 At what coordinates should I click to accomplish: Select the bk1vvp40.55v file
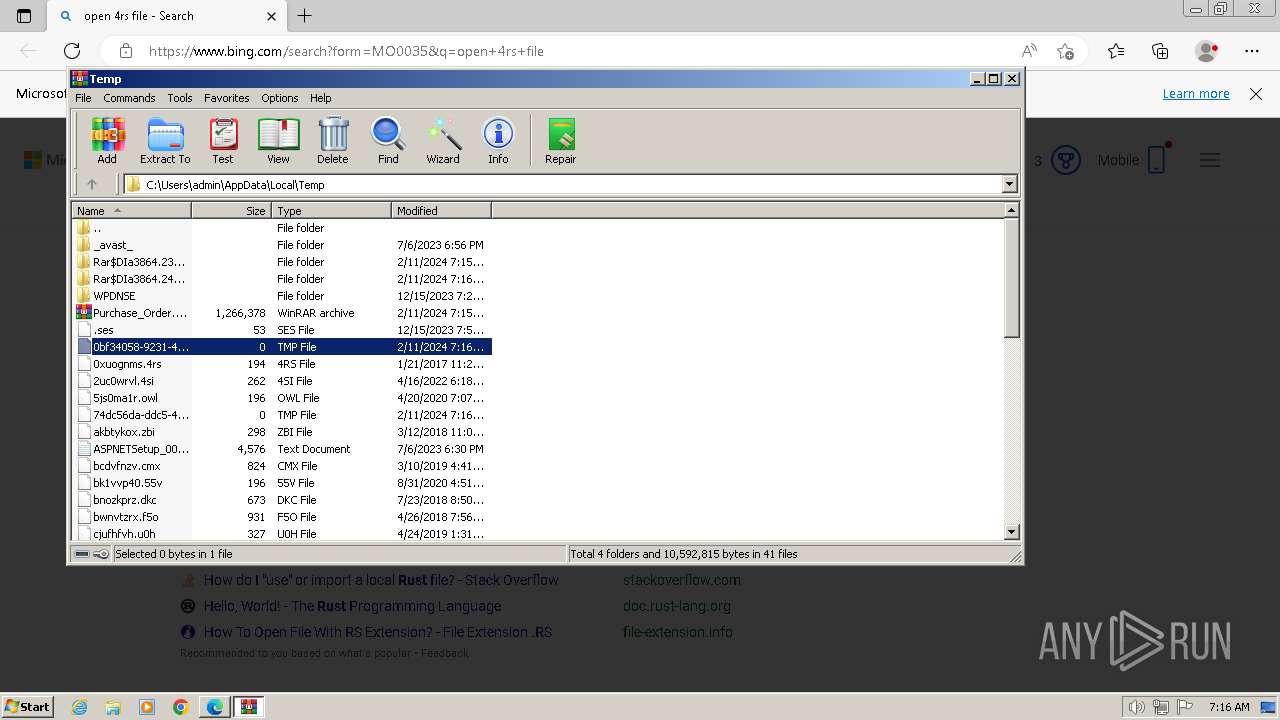click(282, 483)
